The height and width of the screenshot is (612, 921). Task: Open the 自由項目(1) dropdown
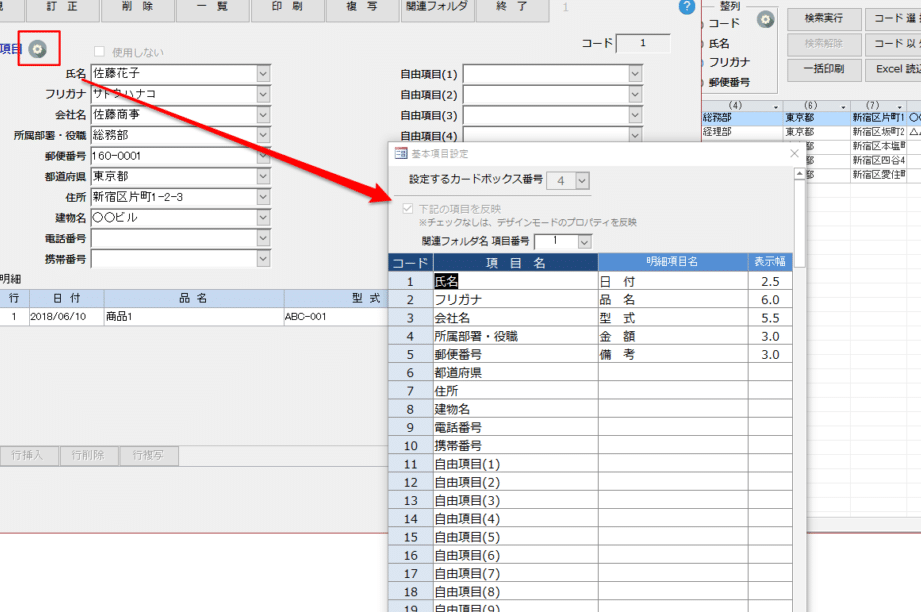tap(635, 73)
